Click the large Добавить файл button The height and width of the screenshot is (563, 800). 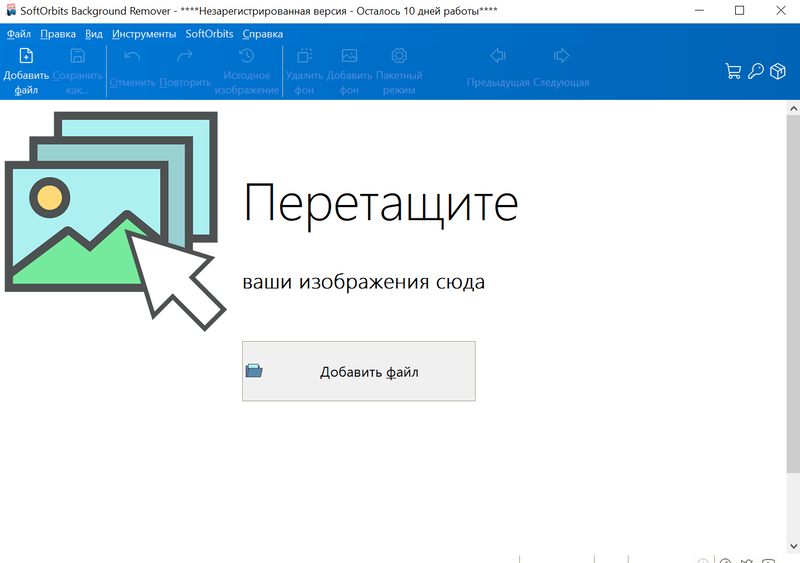click(x=359, y=371)
